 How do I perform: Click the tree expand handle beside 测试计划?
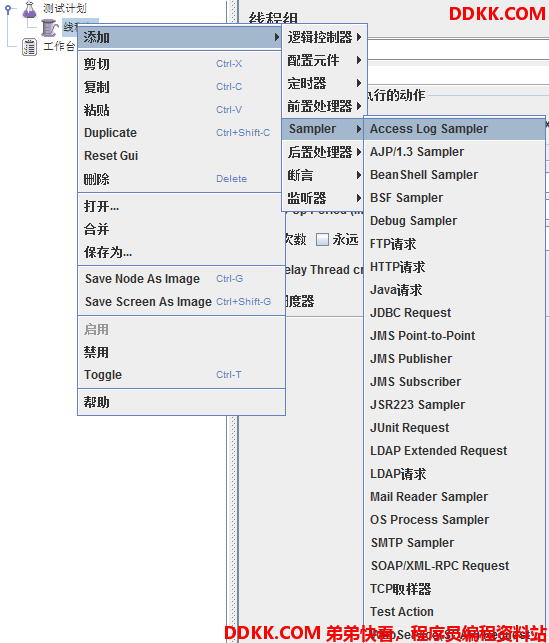[8, 8]
